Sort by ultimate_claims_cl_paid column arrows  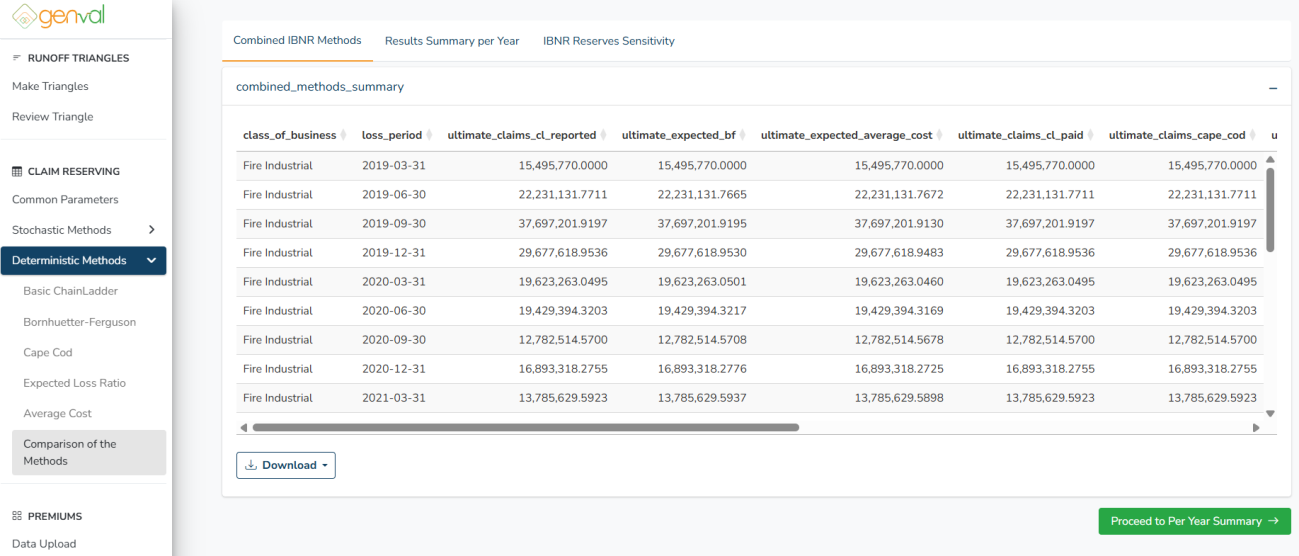click(1090, 135)
